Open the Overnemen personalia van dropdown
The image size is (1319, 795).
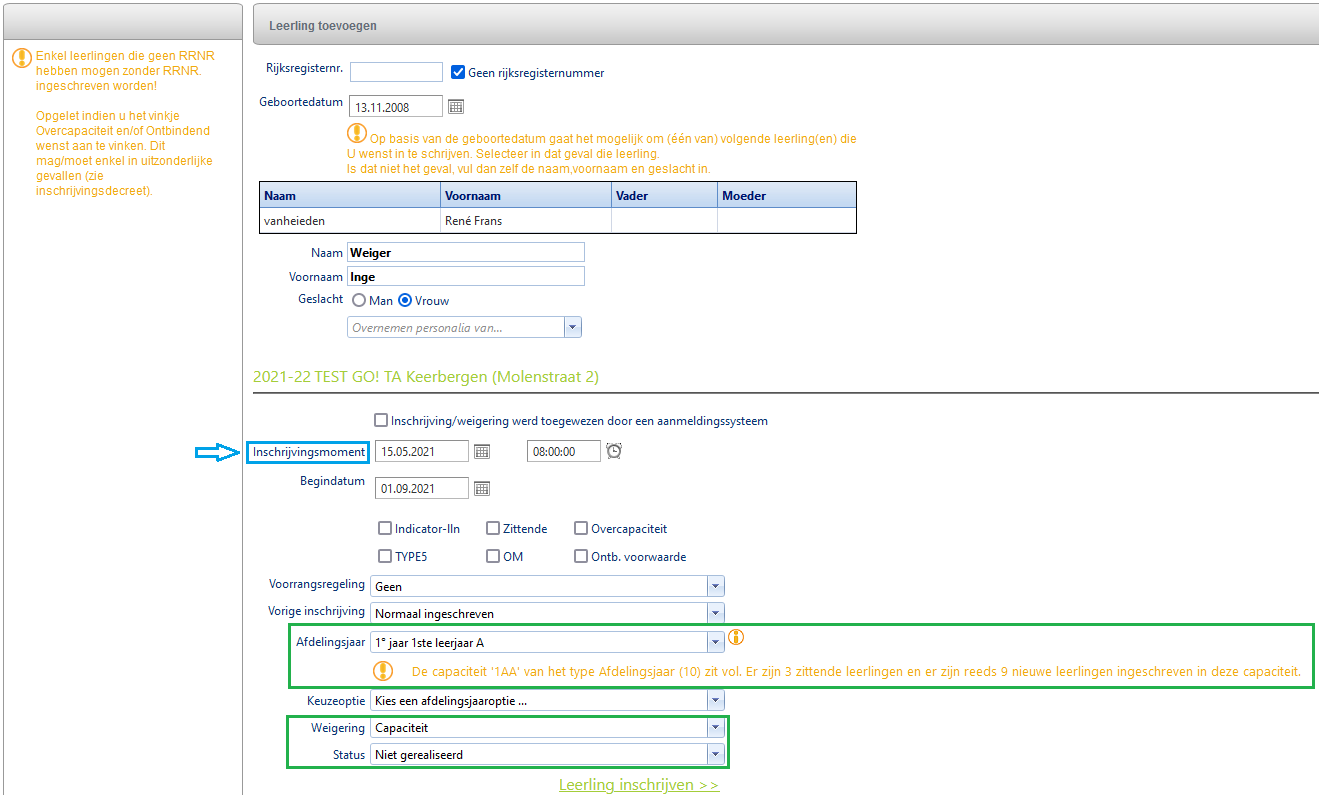[572, 327]
